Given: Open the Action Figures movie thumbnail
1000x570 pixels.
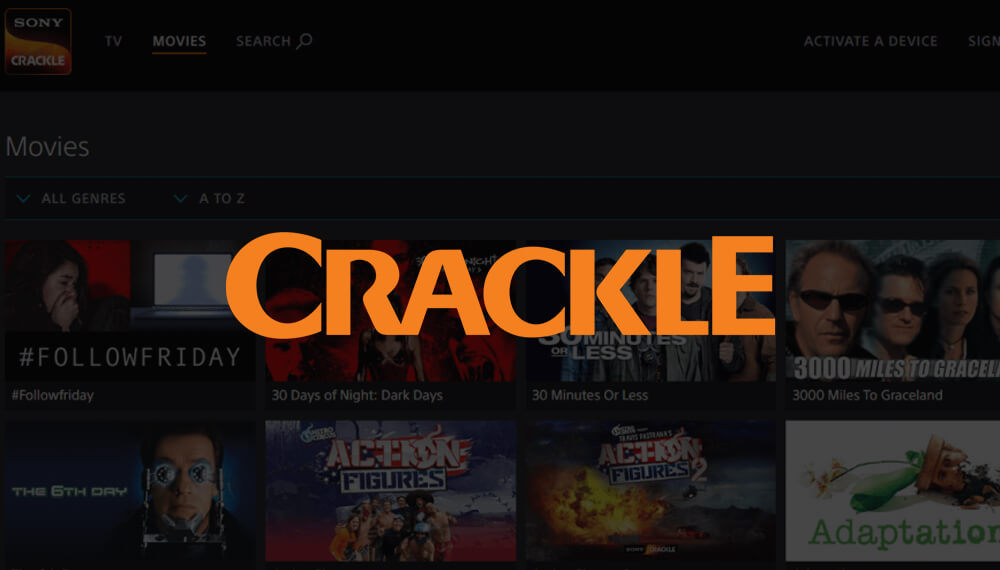Looking at the screenshot, I should pyautogui.click(x=390, y=491).
